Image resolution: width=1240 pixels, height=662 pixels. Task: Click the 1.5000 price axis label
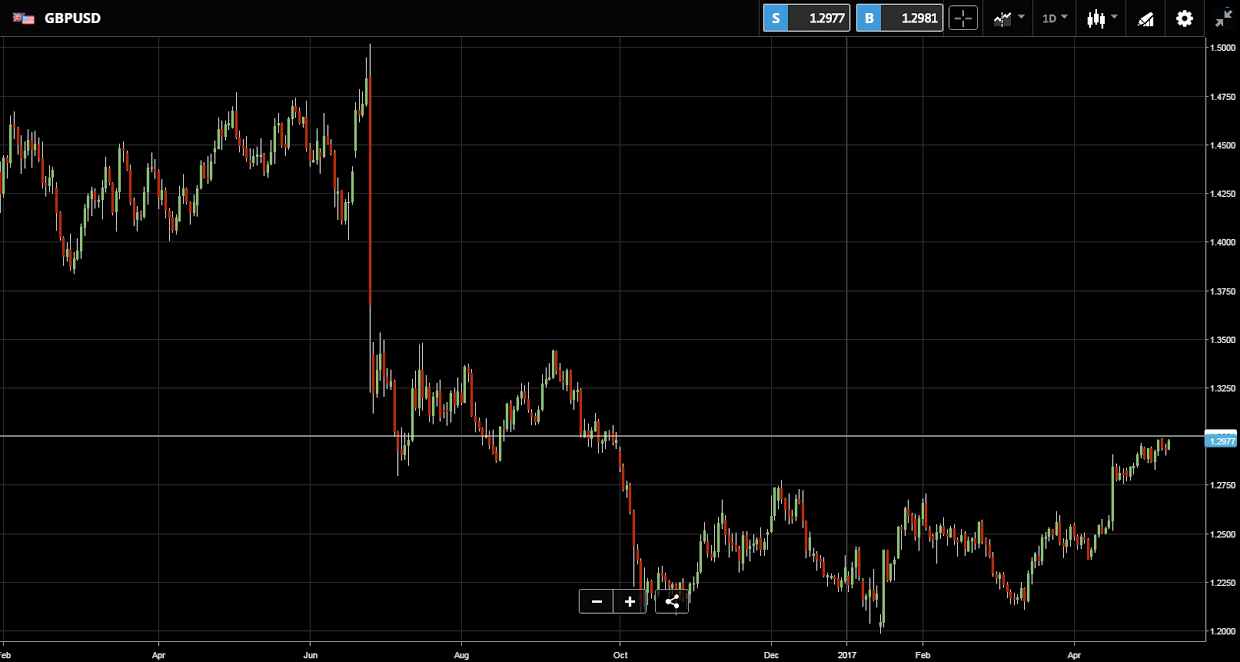(1222, 48)
